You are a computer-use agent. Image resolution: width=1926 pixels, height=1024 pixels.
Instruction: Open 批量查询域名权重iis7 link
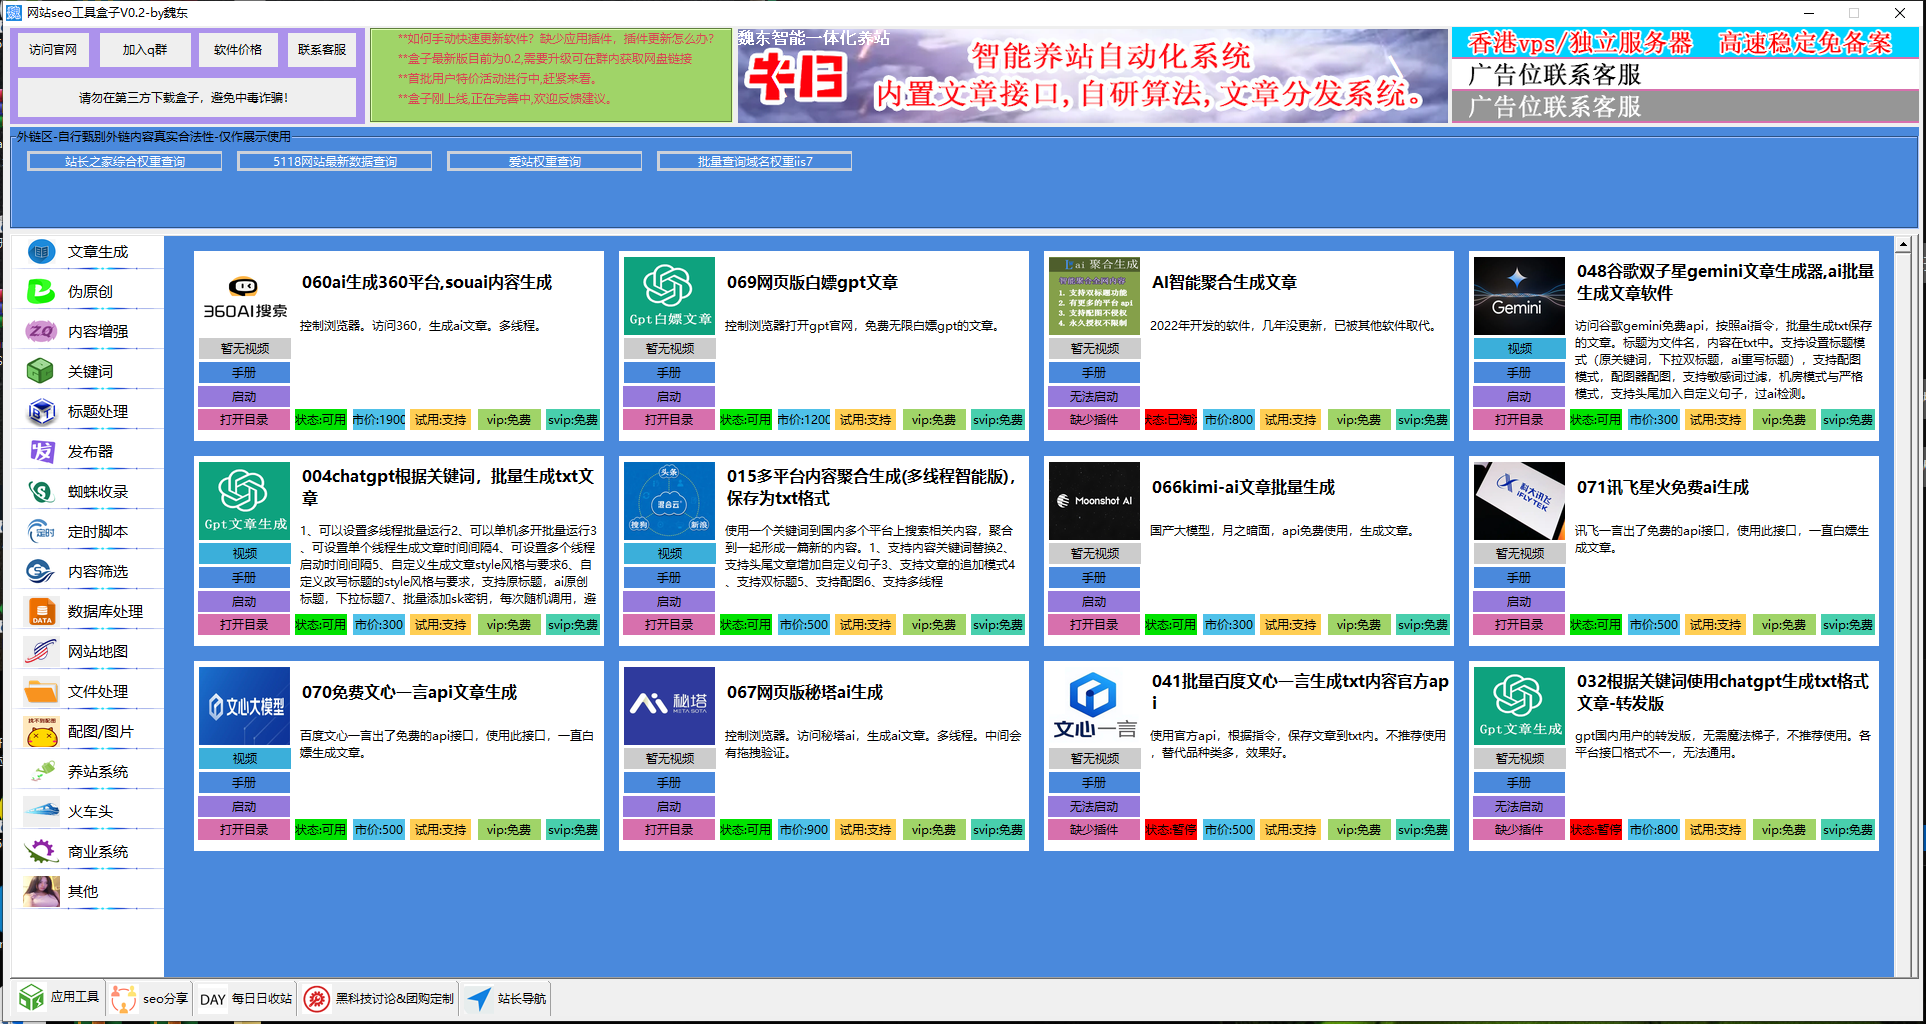[755, 161]
